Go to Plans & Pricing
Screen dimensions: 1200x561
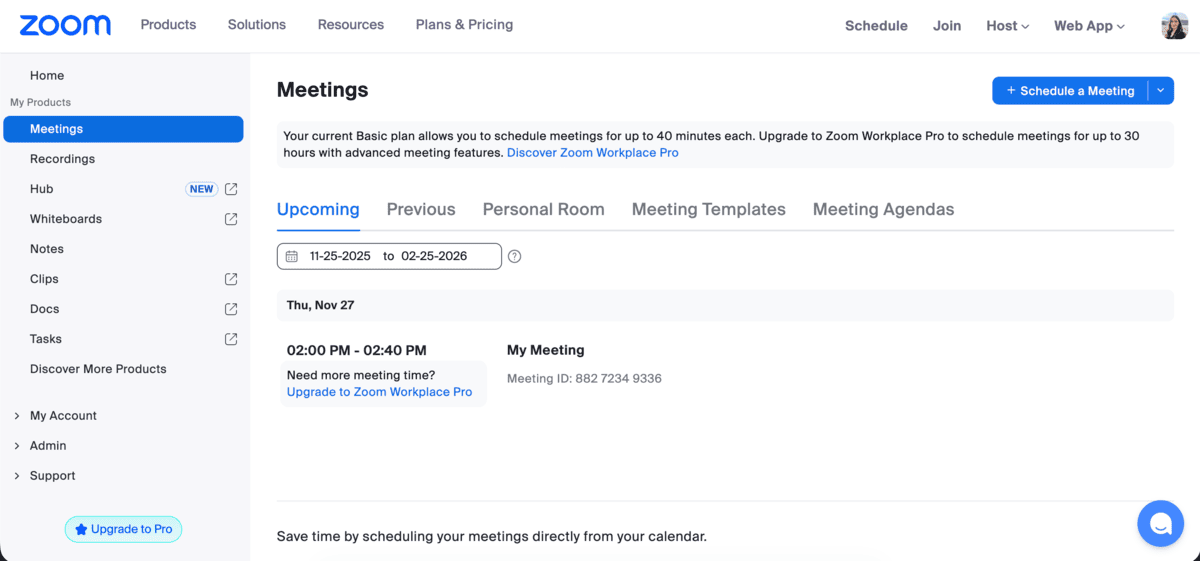click(x=465, y=25)
